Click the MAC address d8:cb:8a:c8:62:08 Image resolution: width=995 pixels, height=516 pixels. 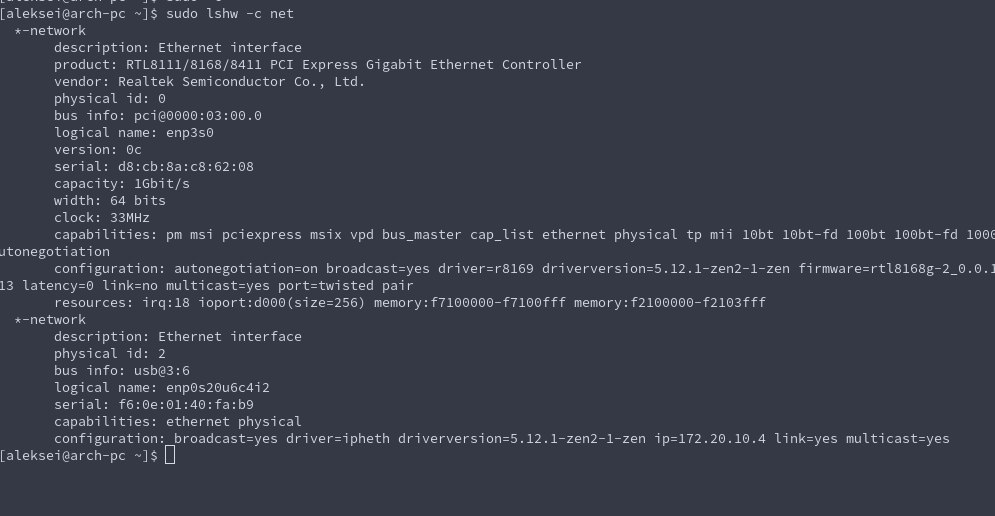click(x=186, y=167)
